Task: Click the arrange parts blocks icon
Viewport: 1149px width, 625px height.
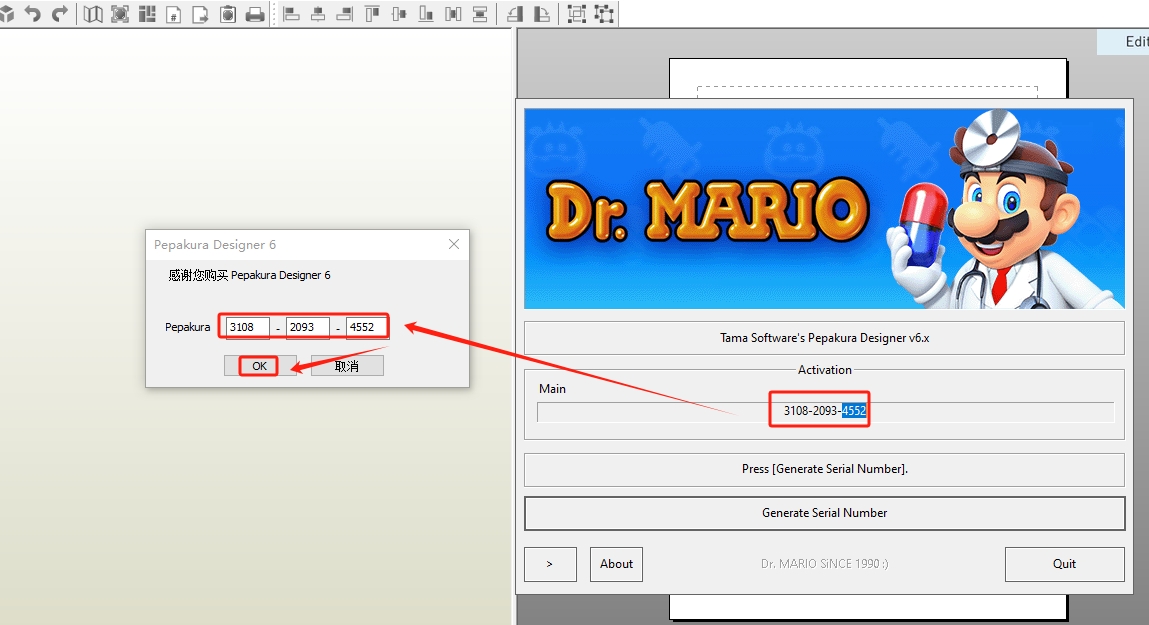Action: (147, 14)
